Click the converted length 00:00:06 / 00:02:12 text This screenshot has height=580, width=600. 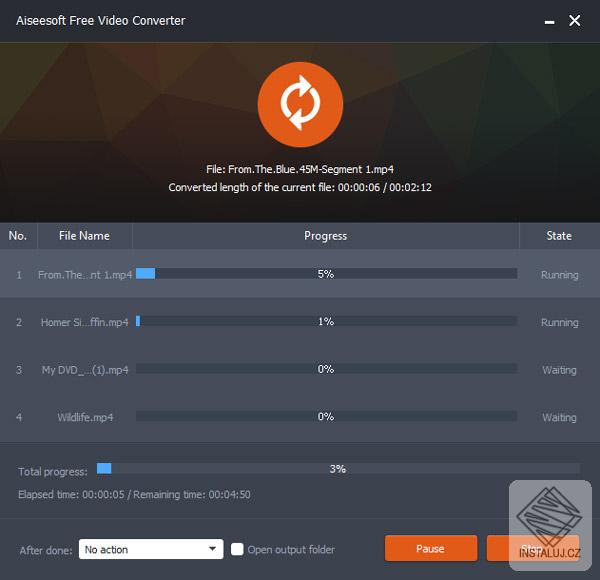pyautogui.click(x=385, y=187)
